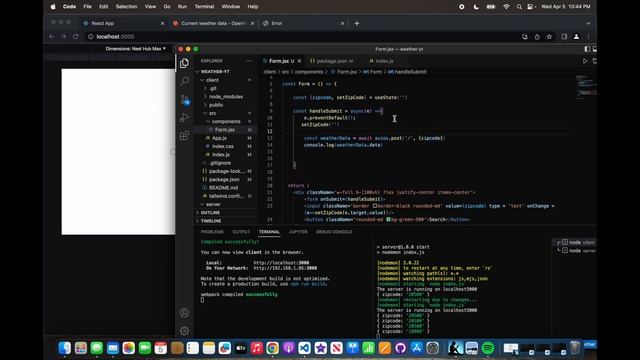The width and height of the screenshot is (640, 360).
Task: Click the Chrome share page icon
Action: point(537,37)
